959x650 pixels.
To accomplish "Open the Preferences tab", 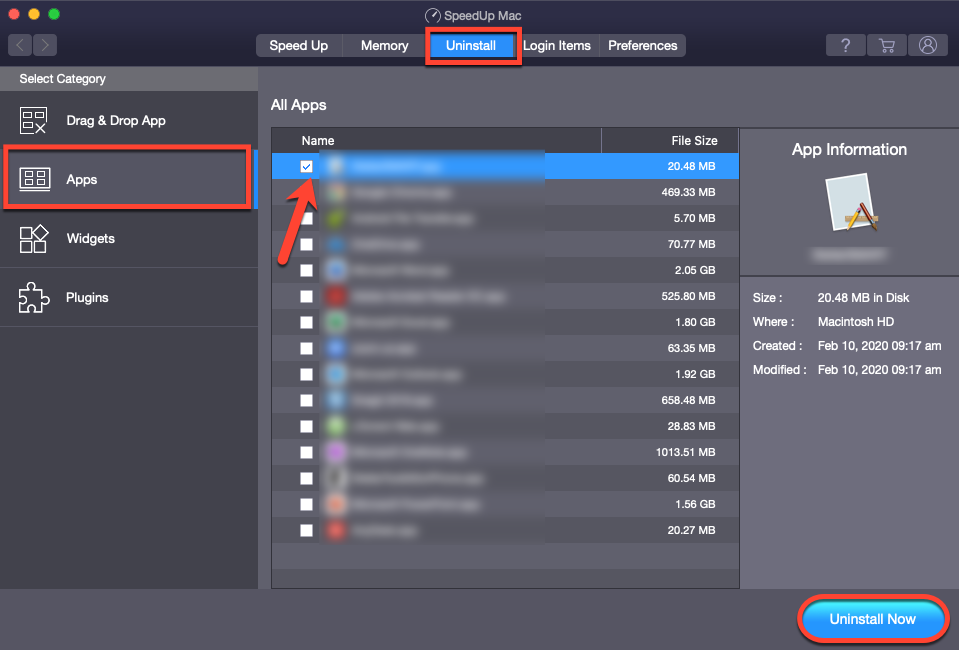I will [x=642, y=46].
